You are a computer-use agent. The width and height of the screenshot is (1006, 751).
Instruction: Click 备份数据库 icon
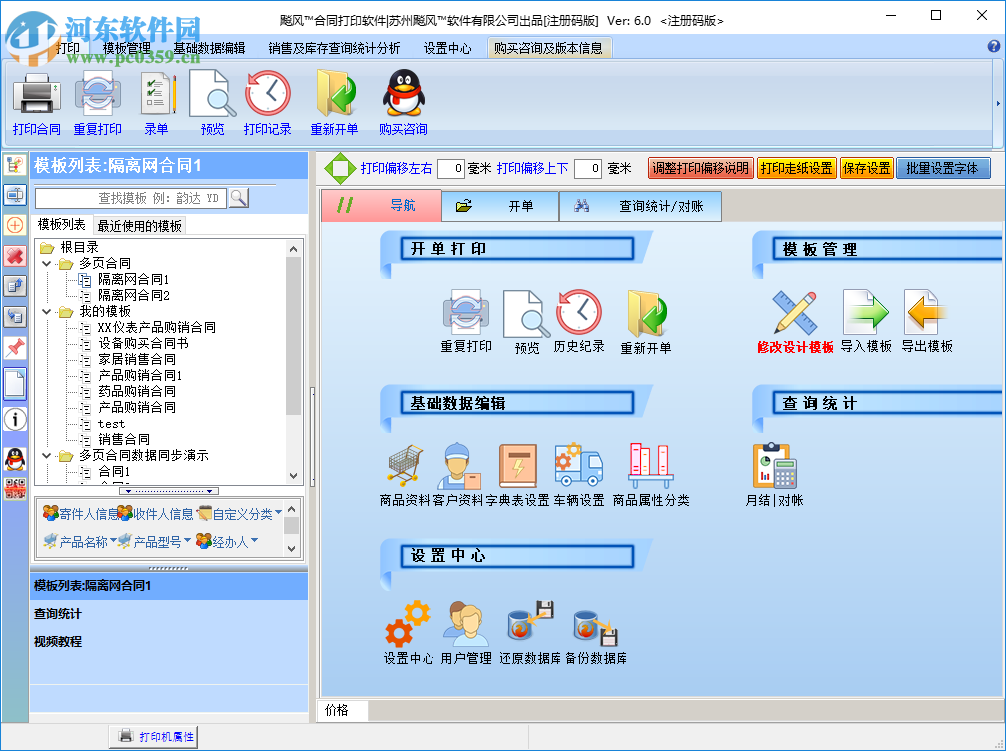coord(595,627)
